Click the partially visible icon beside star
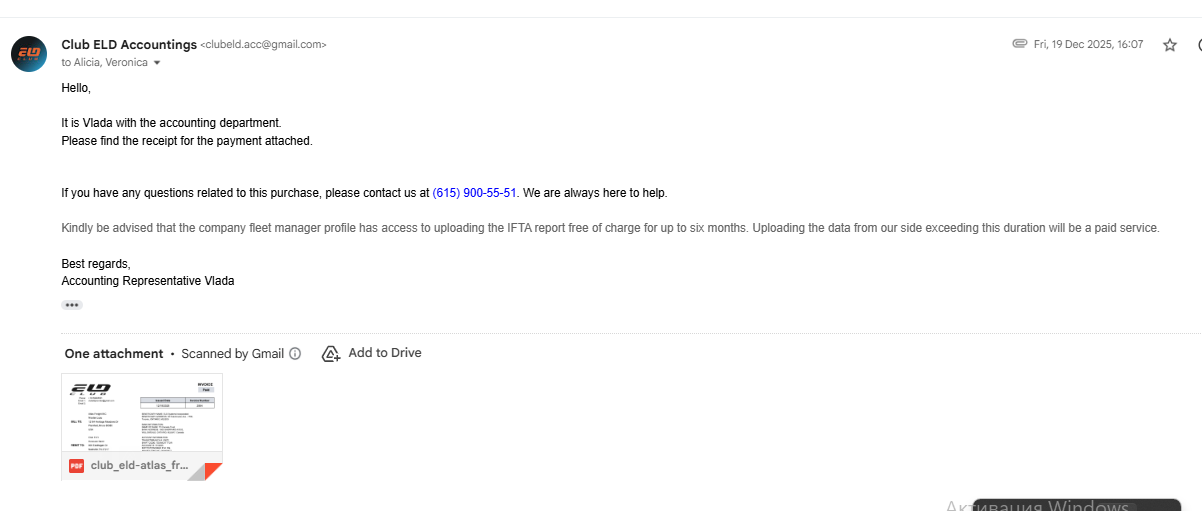This screenshot has width=1202, height=511. pyautogui.click(x=1198, y=45)
